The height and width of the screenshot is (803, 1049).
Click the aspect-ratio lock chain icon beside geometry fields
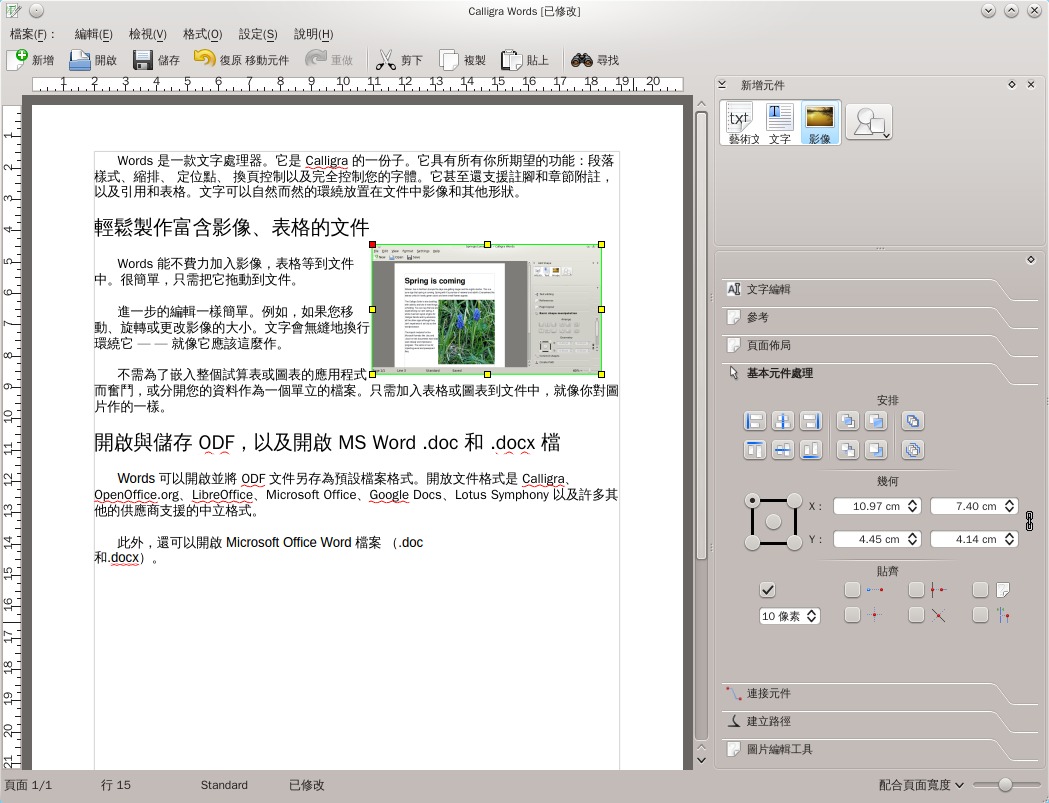coord(1029,521)
